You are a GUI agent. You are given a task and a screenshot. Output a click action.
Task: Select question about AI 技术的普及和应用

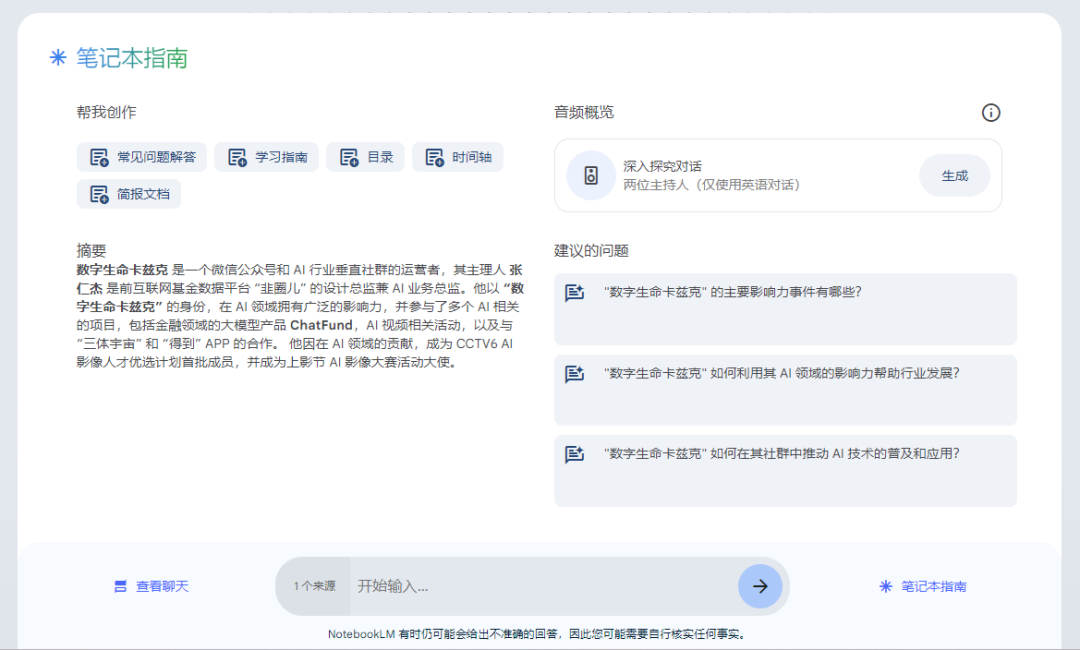coord(785,471)
